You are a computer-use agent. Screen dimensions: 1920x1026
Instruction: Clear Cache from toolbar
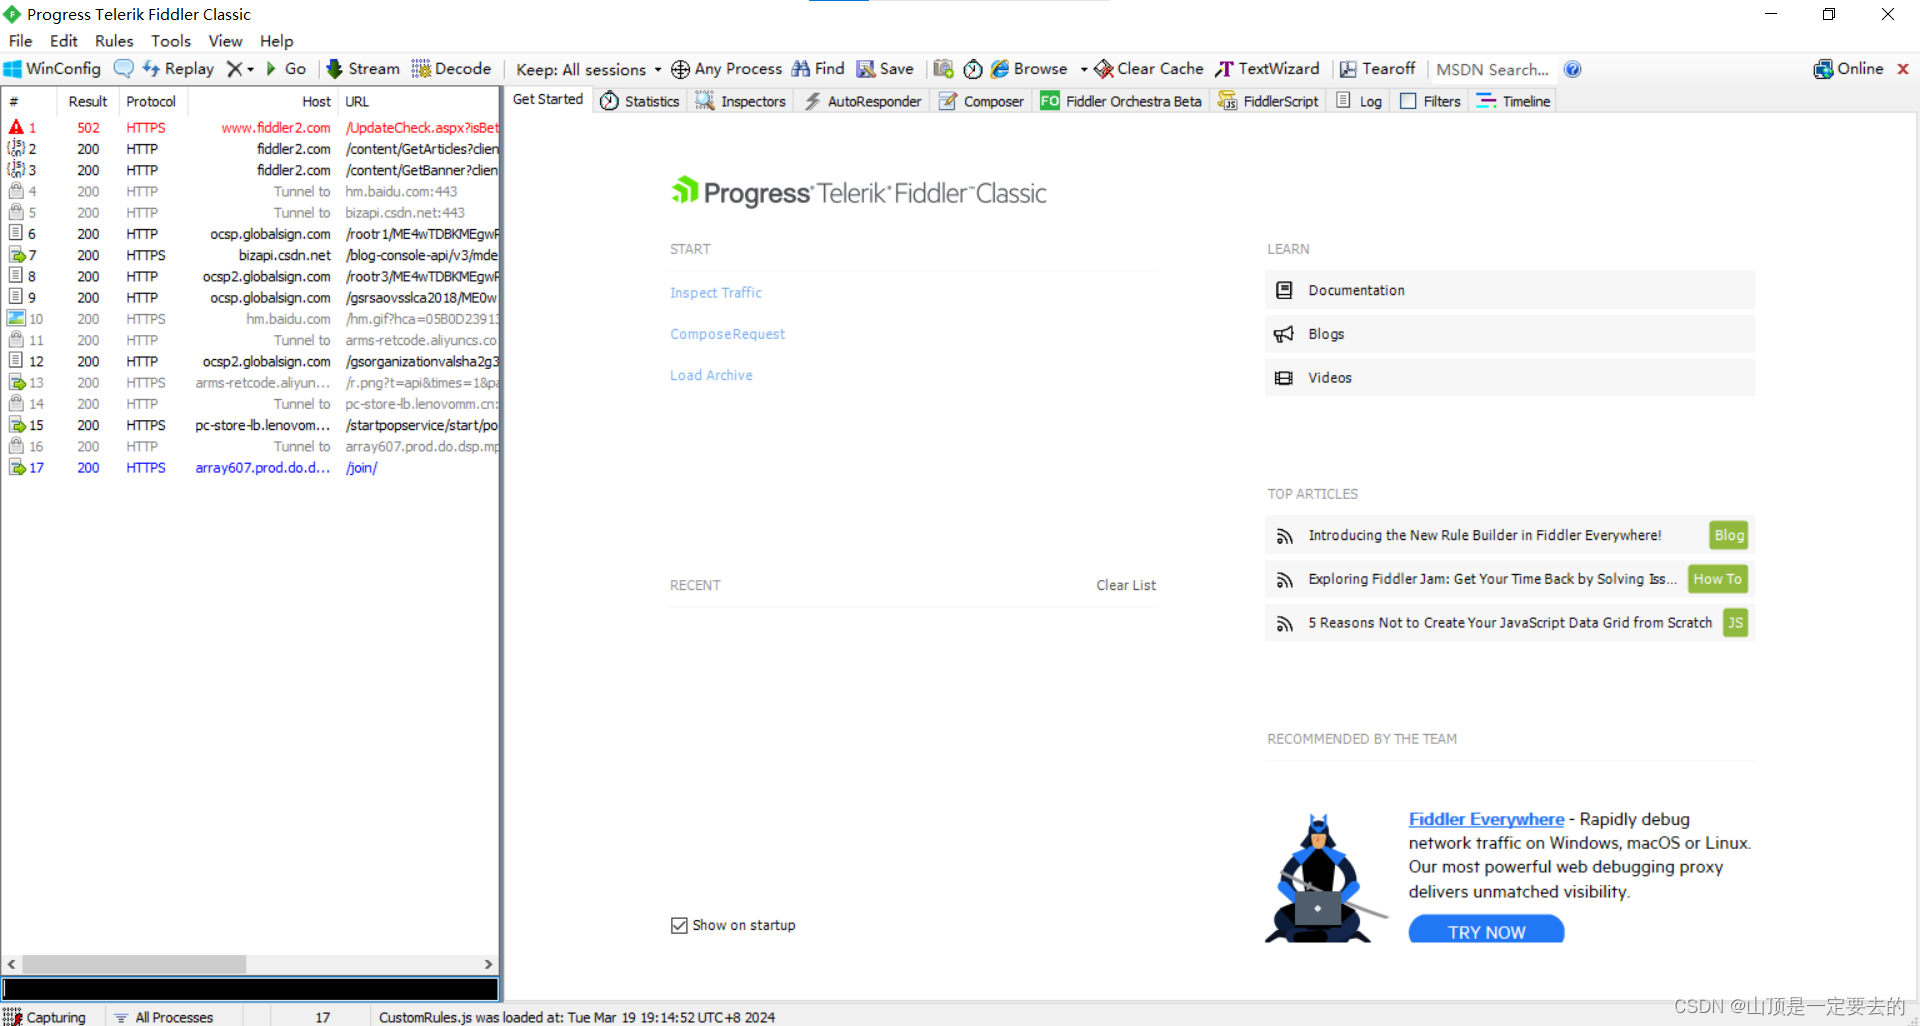pos(1149,69)
